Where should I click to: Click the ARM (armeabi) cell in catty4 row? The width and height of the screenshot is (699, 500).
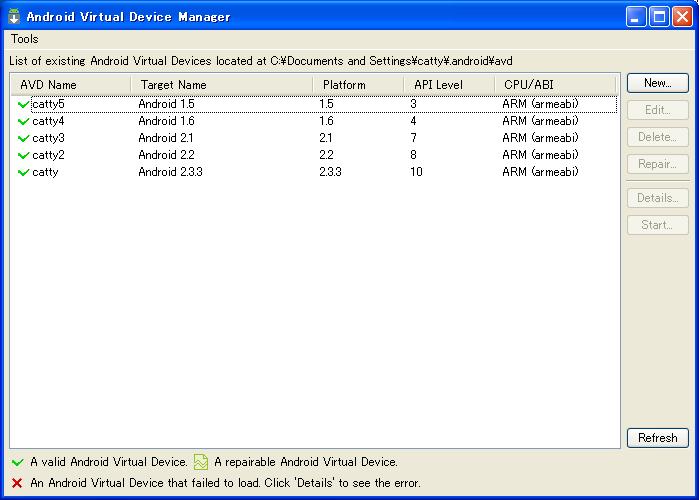(x=540, y=121)
